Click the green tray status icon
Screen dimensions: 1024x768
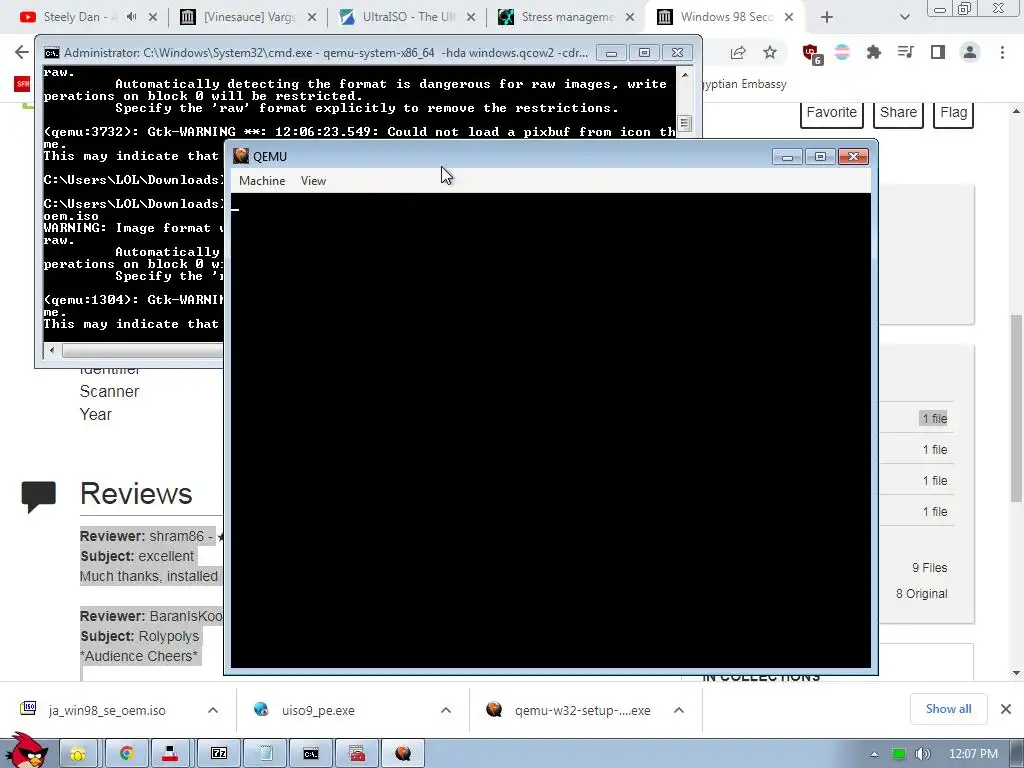(x=899, y=754)
